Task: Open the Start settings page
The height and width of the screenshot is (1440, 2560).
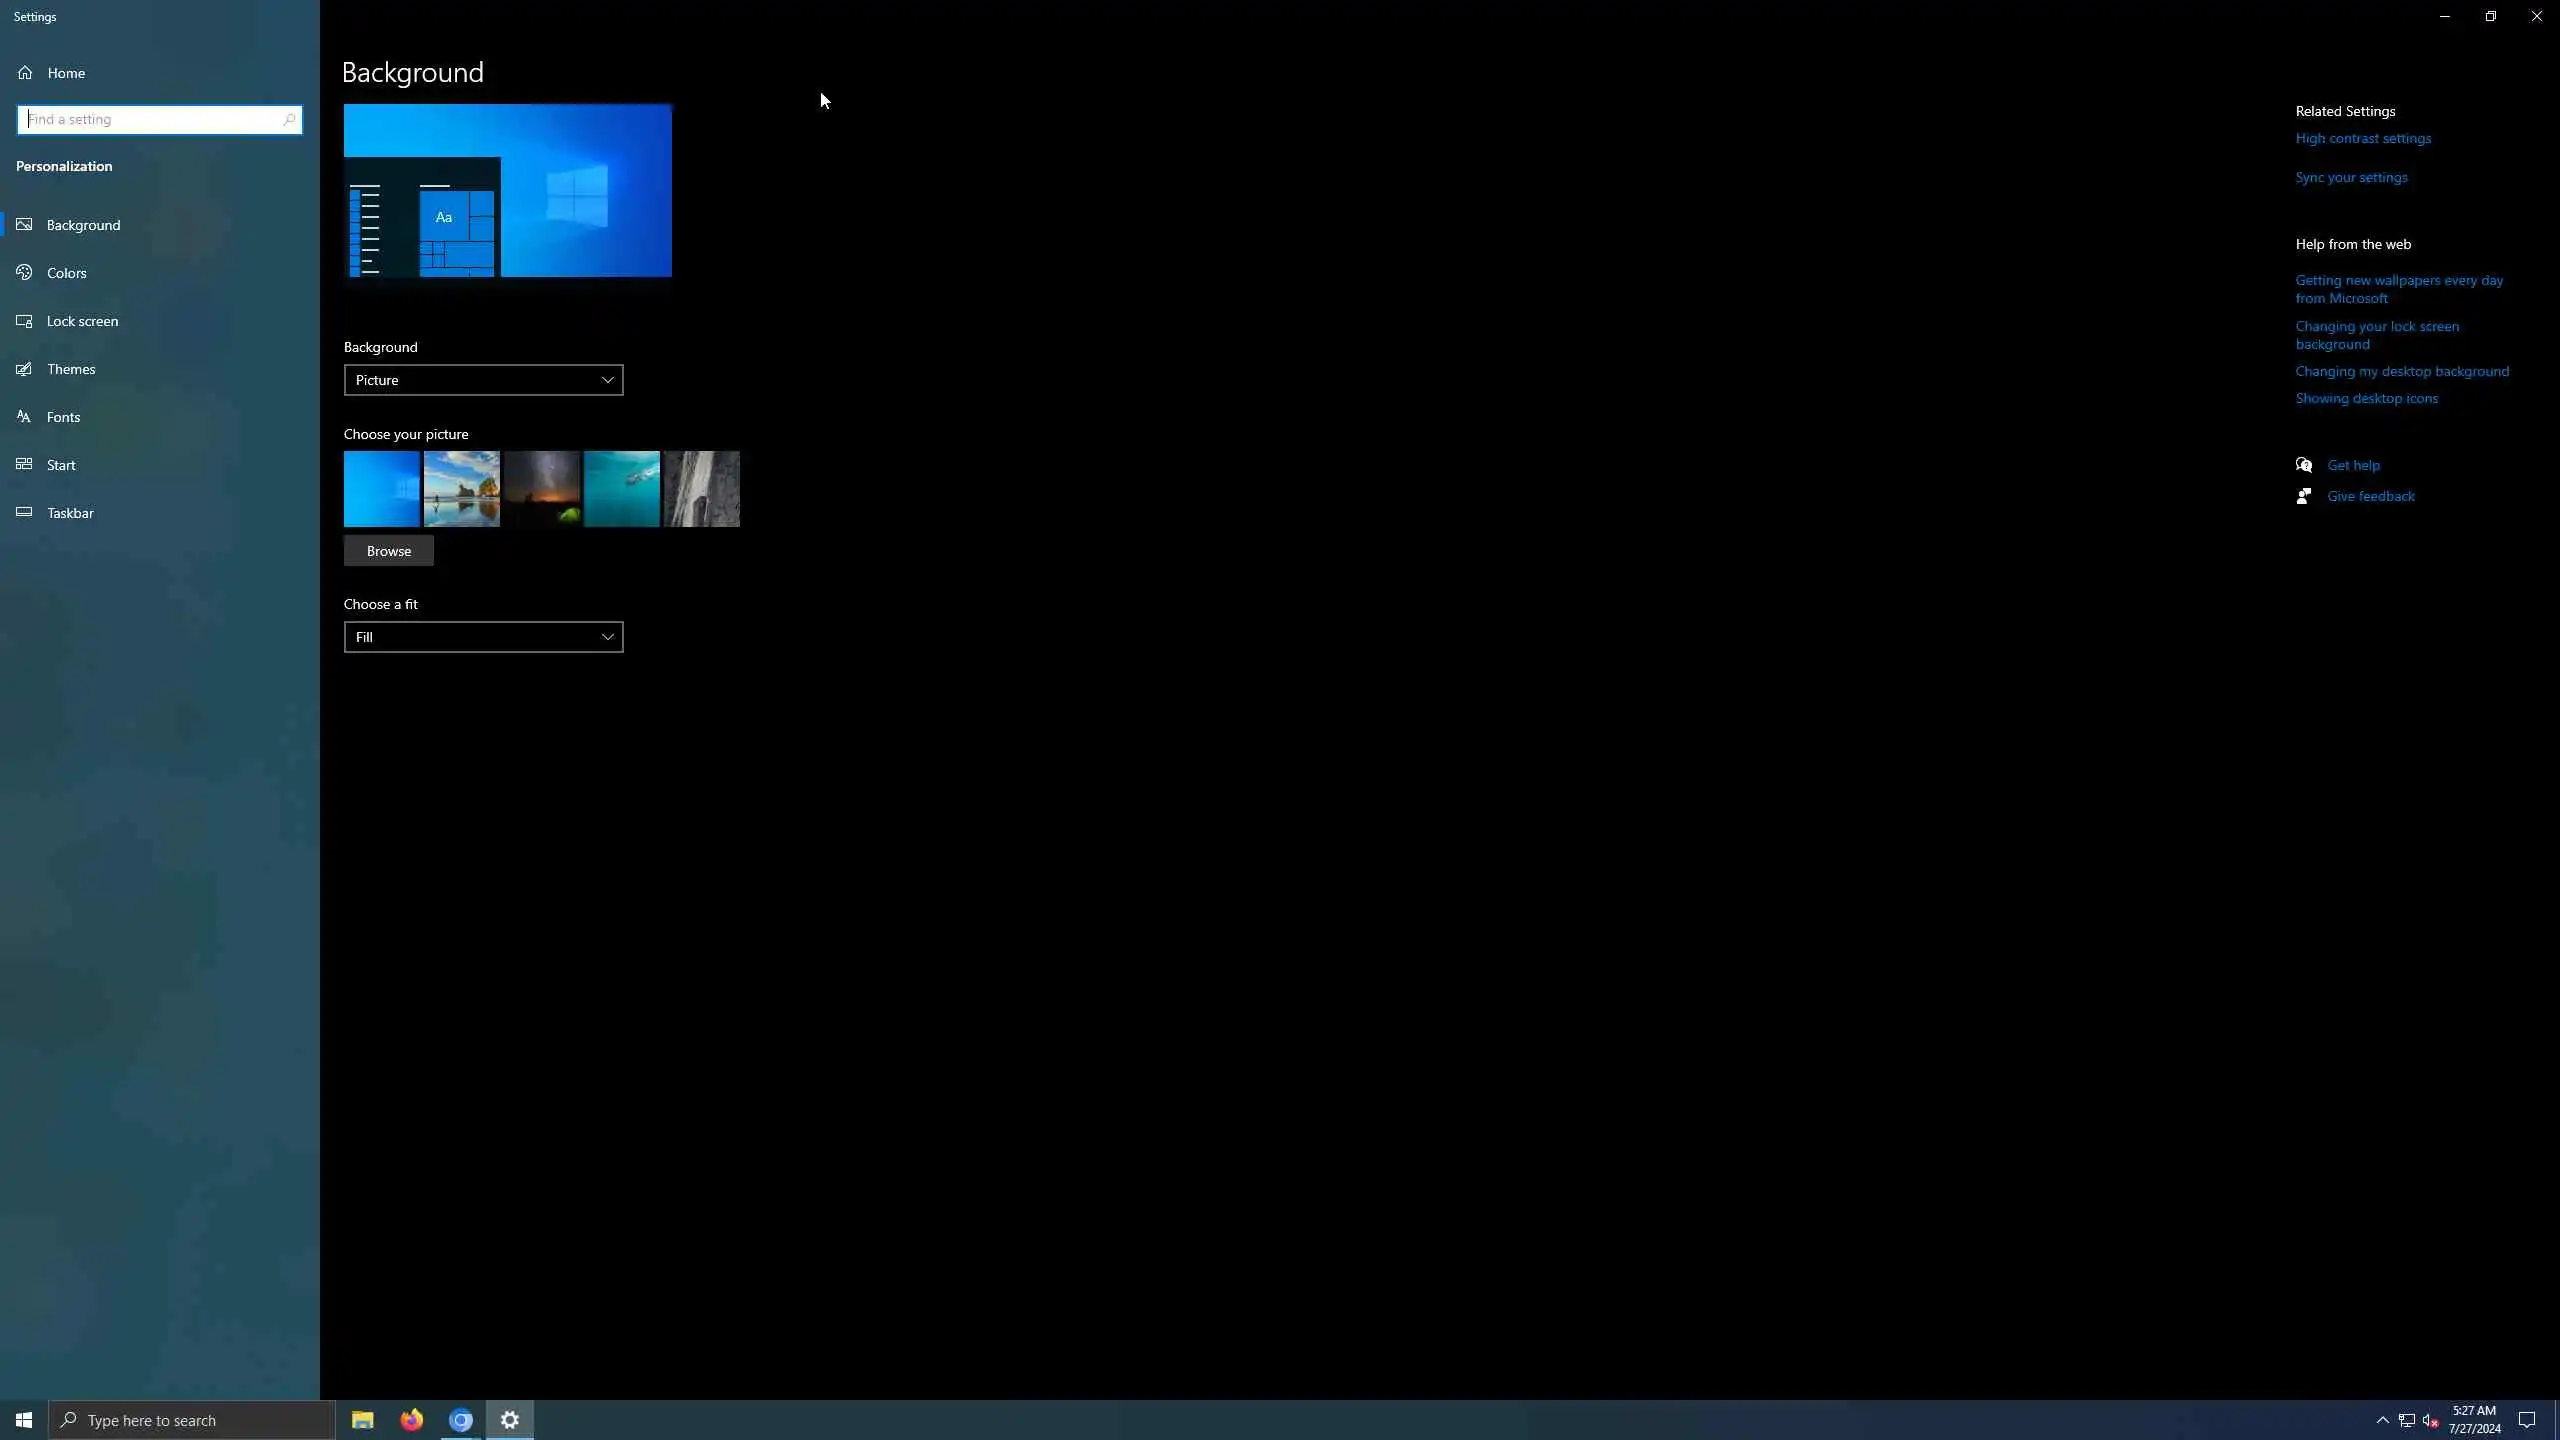Action: click(x=61, y=465)
